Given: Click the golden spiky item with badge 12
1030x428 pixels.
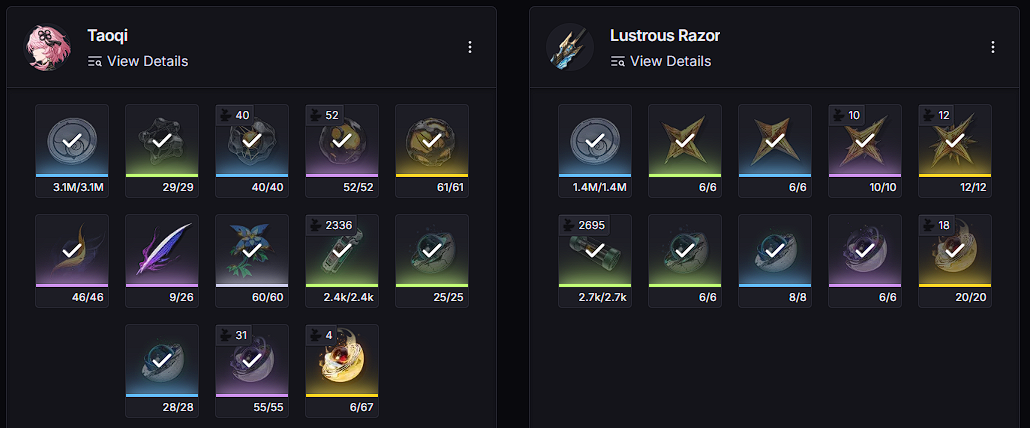Looking at the screenshot, I should pyautogui.click(x=955, y=150).
